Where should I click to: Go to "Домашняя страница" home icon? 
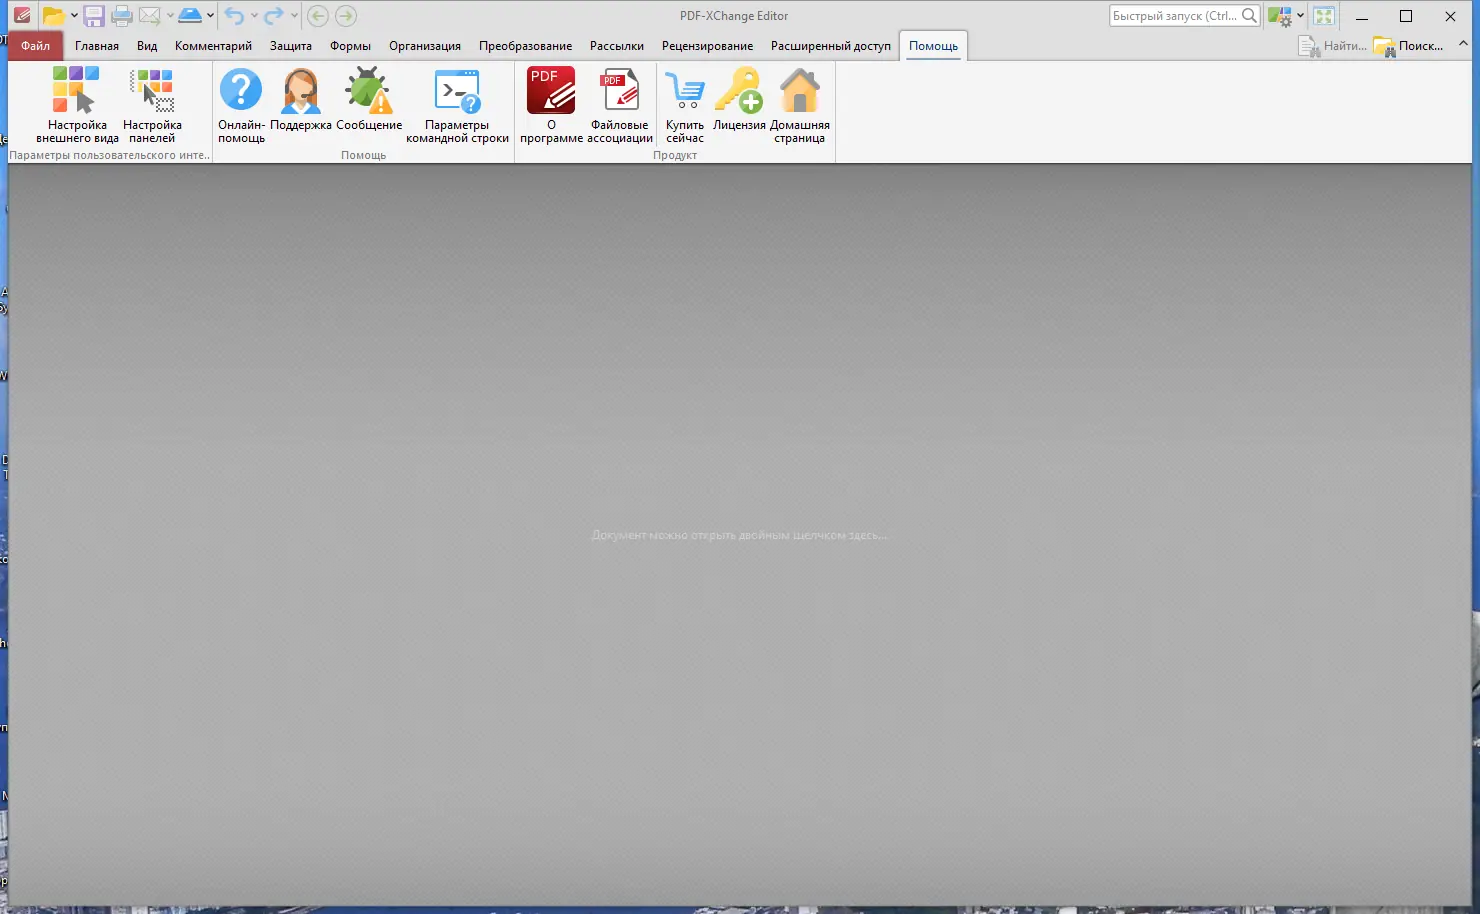[800, 105]
